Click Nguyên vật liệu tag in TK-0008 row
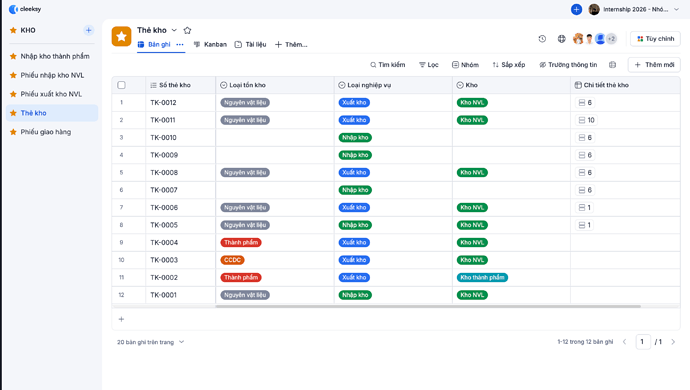The width and height of the screenshot is (690, 390). pyautogui.click(x=245, y=173)
